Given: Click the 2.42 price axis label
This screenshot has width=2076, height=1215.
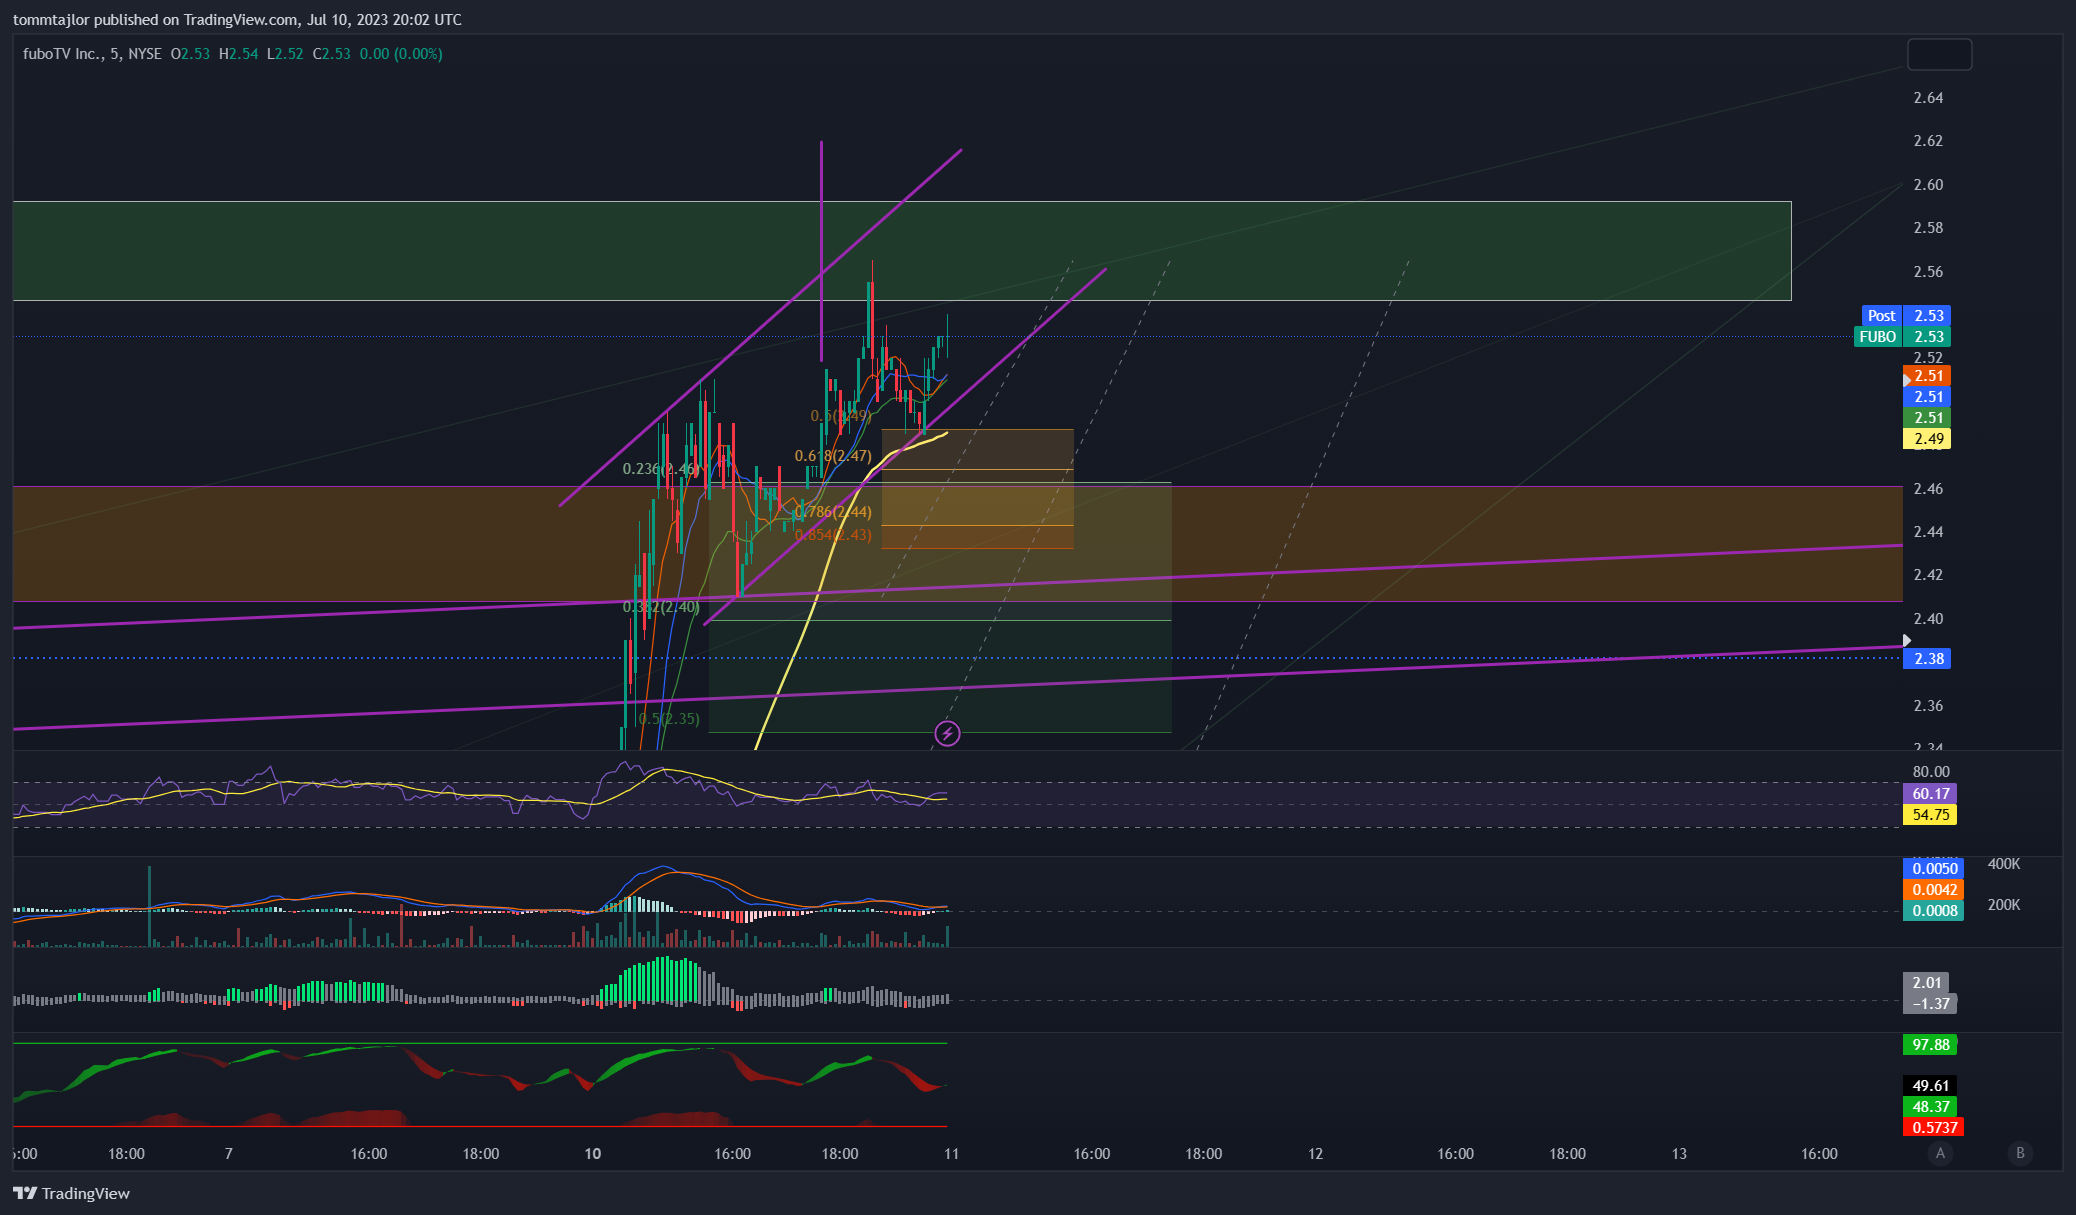Looking at the screenshot, I should point(1928,575).
